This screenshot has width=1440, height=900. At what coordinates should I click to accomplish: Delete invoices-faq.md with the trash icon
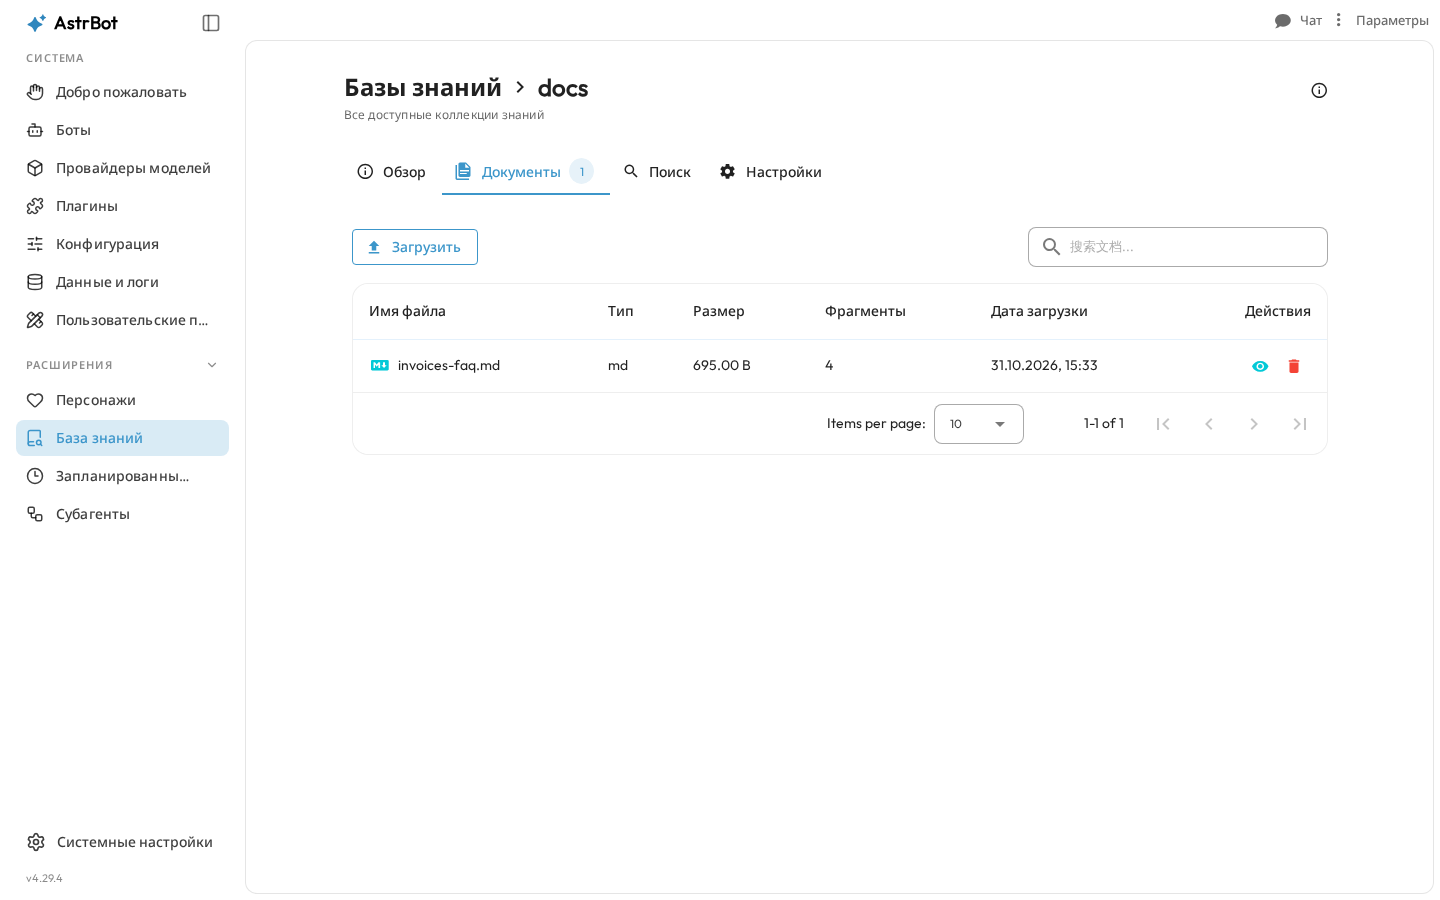click(1294, 366)
